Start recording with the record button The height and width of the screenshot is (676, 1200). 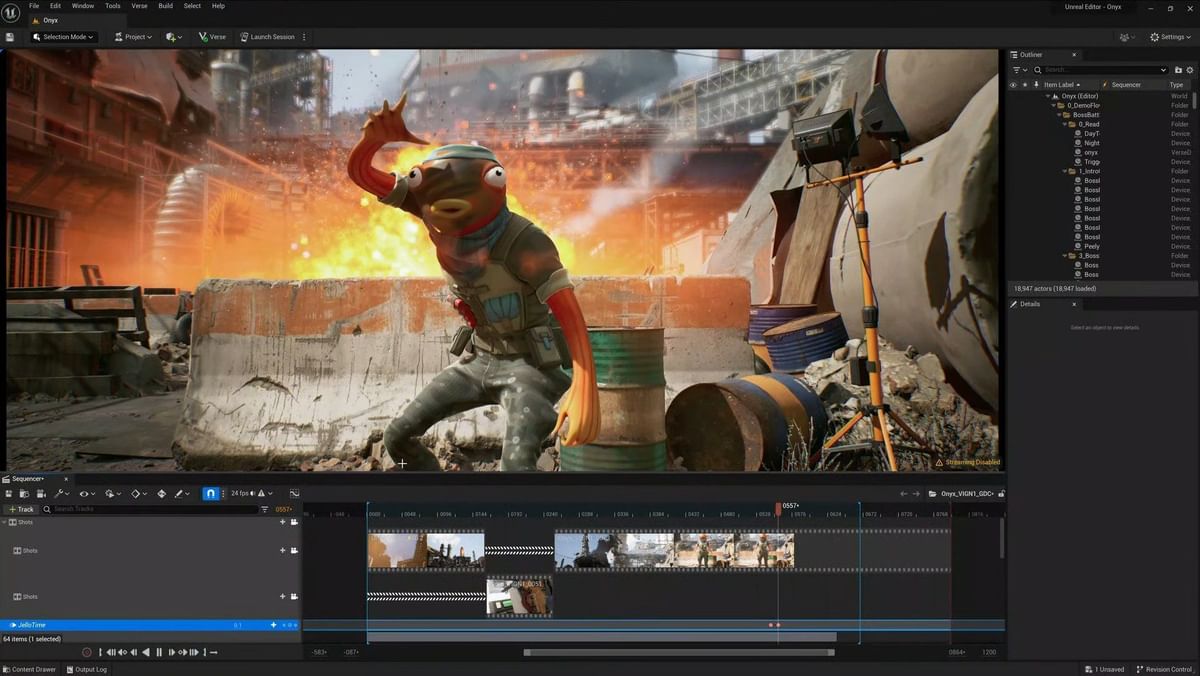tap(86, 652)
